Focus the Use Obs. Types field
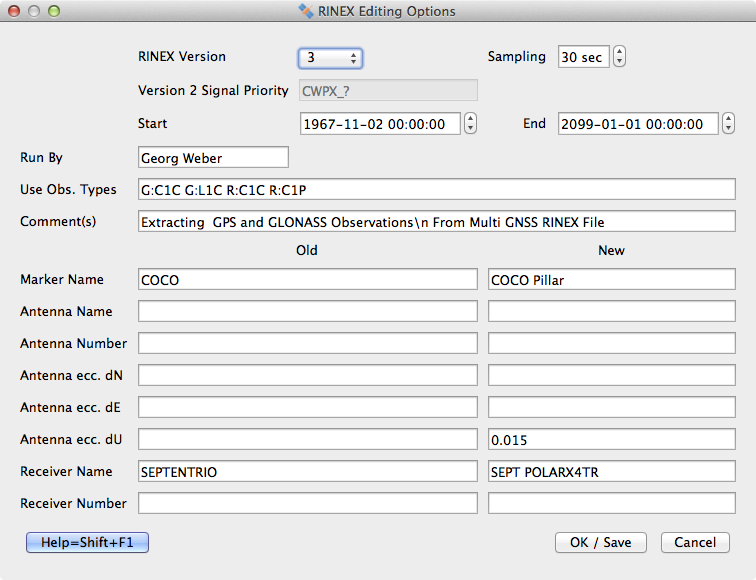 coord(437,190)
